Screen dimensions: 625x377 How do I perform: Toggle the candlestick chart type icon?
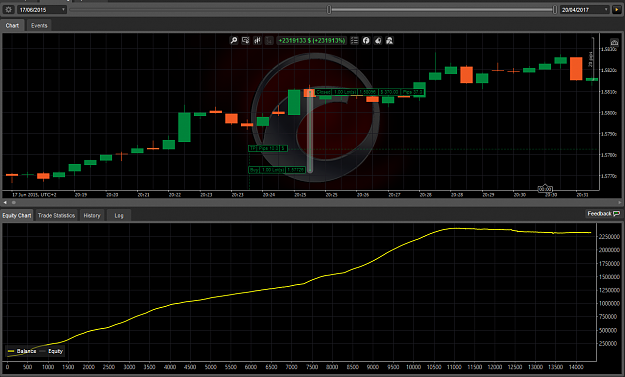[x=257, y=41]
